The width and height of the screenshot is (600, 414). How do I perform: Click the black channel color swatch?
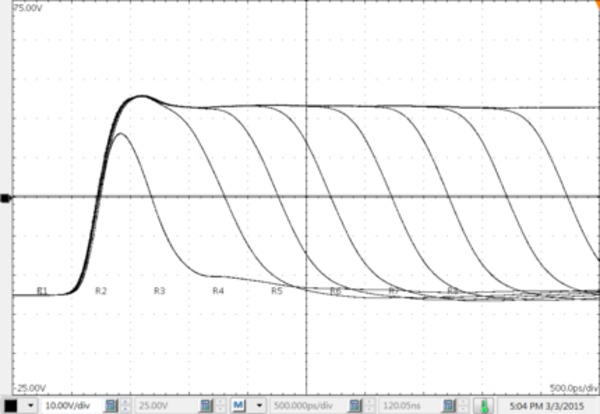(11, 405)
